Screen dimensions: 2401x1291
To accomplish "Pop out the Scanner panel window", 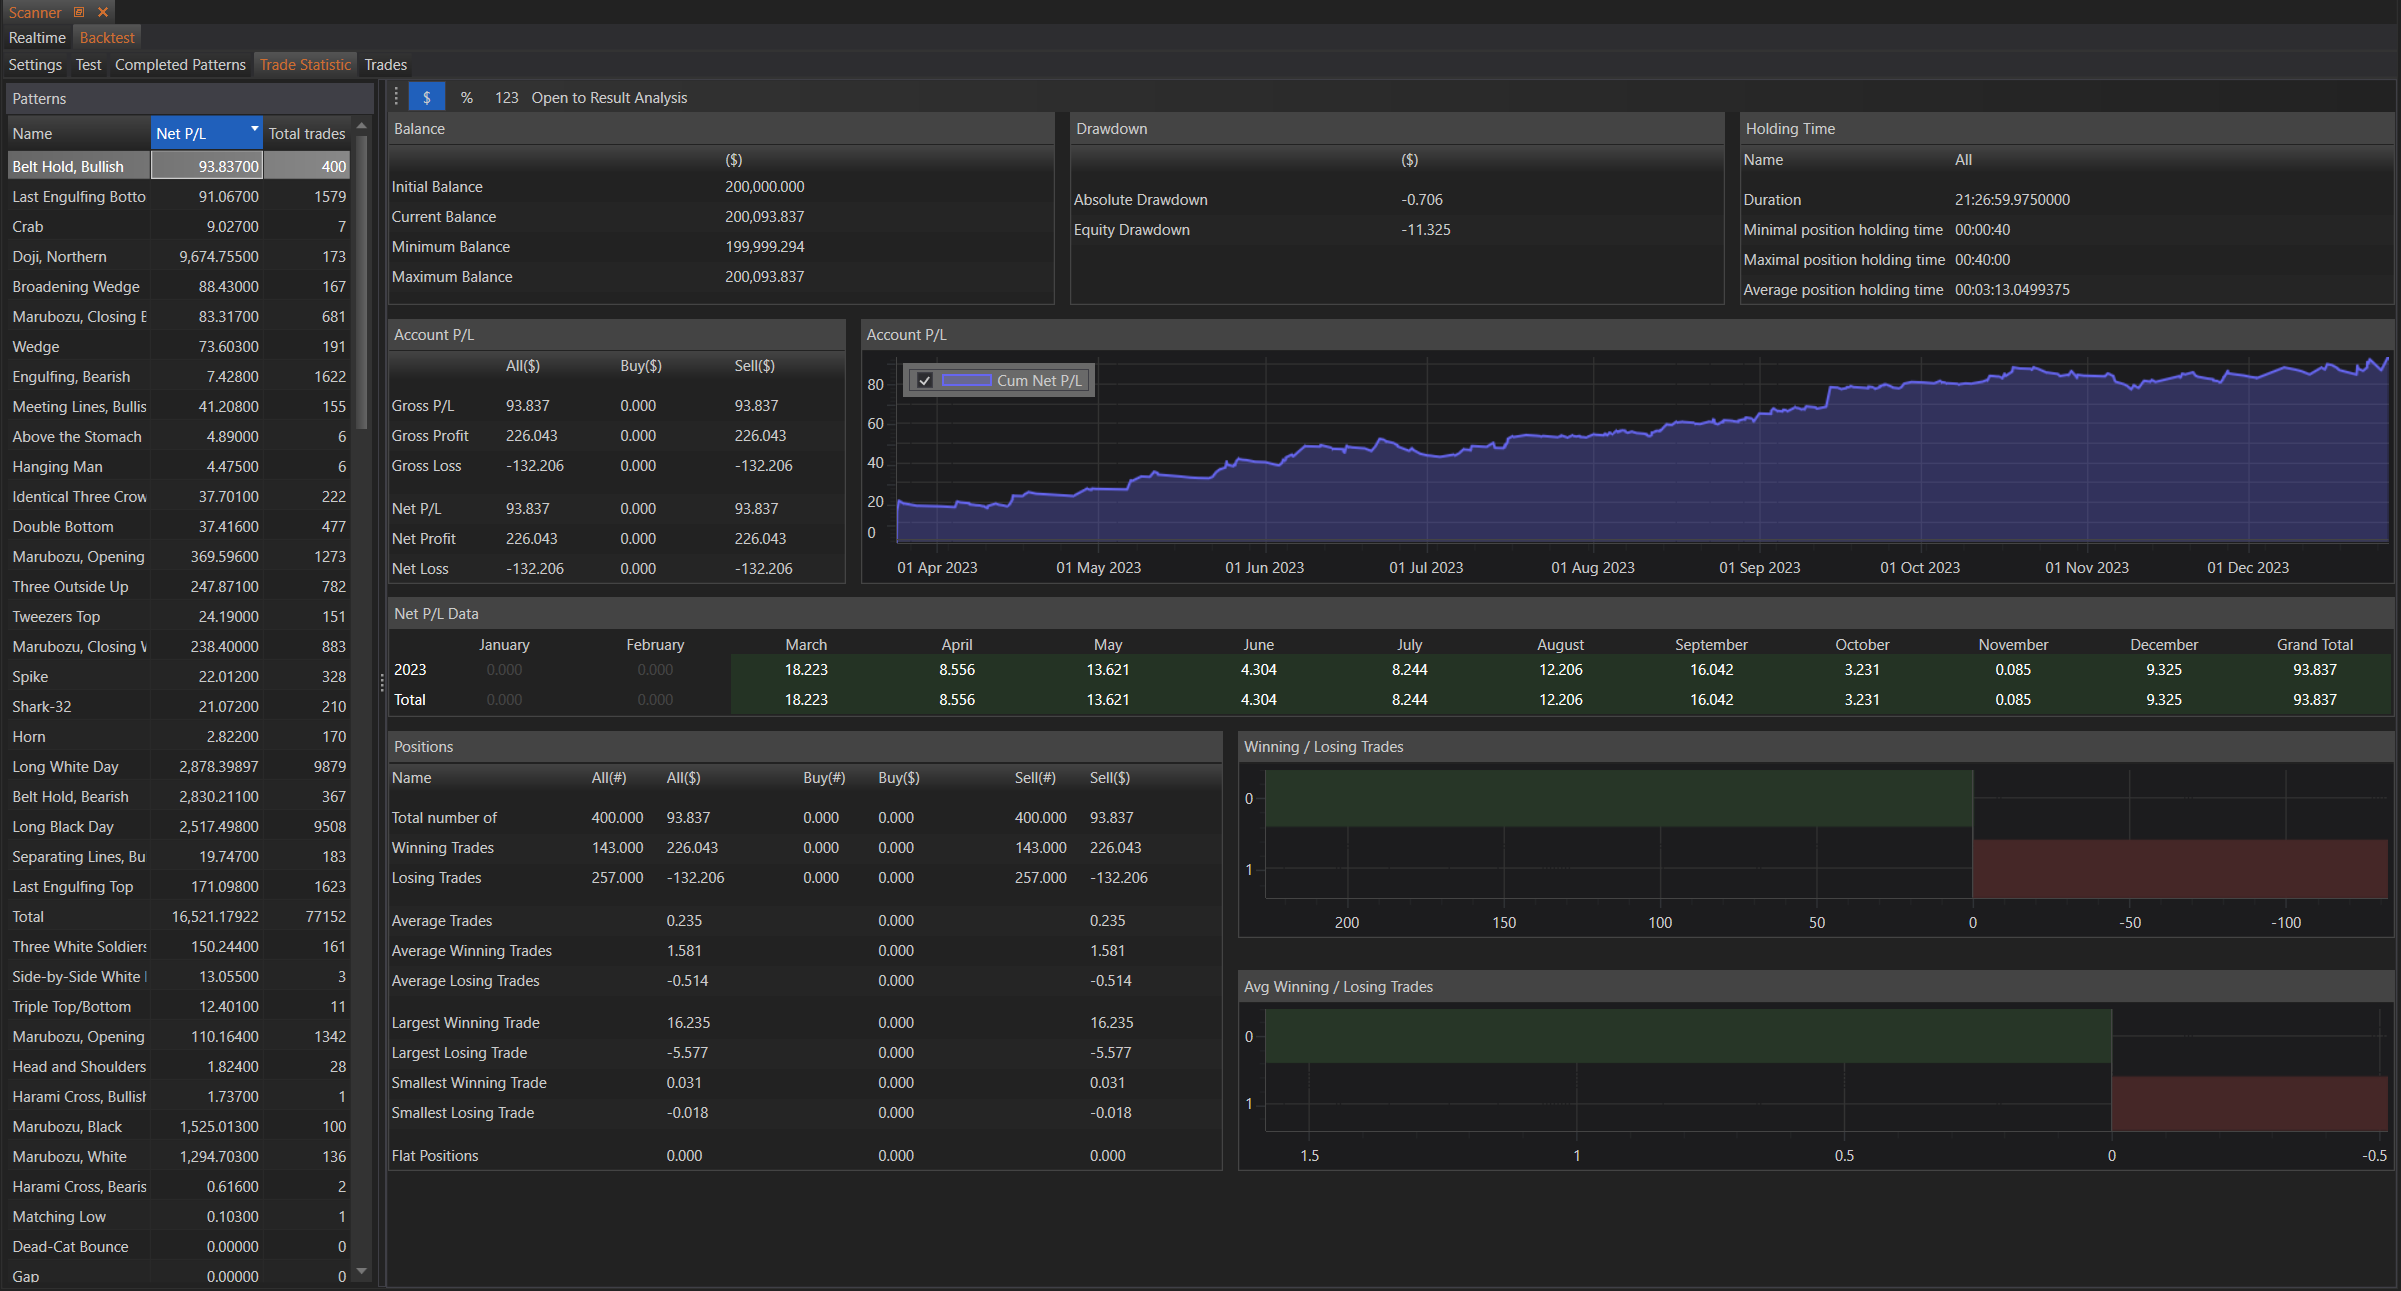I will pyautogui.click(x=79, y=12).
